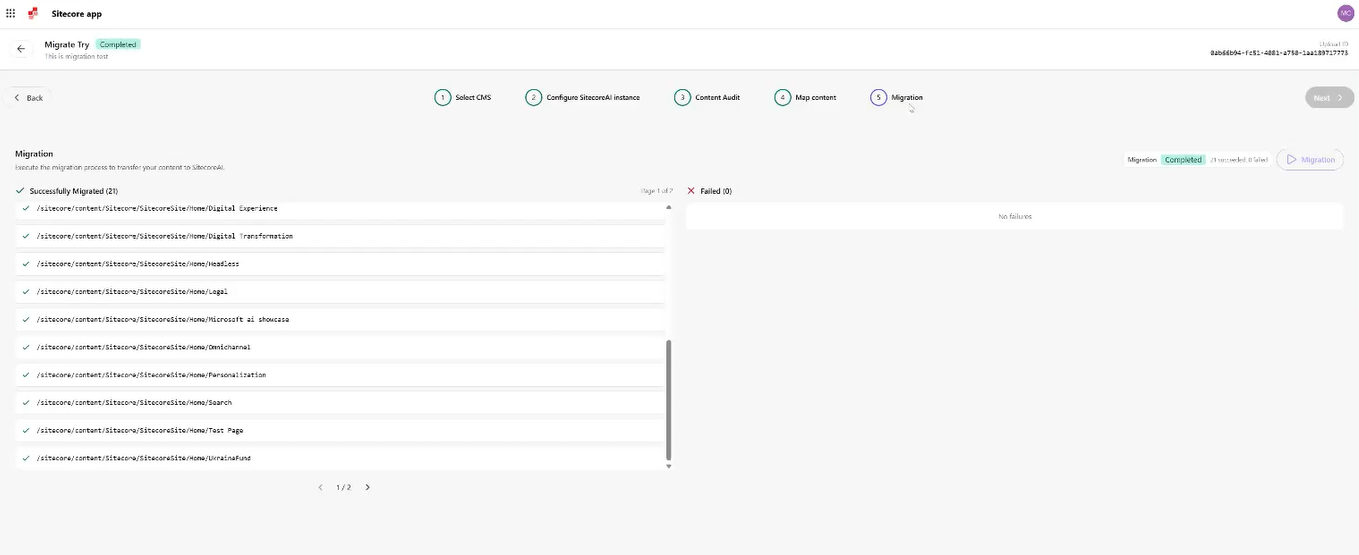Go to step 5 Migration
This screenshot has height=555, width=1359.
897,97
